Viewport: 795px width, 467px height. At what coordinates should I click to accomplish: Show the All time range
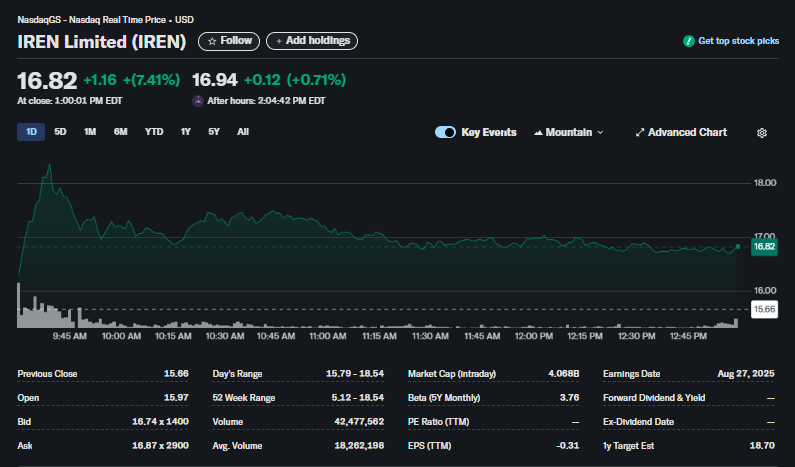(243, 132)
